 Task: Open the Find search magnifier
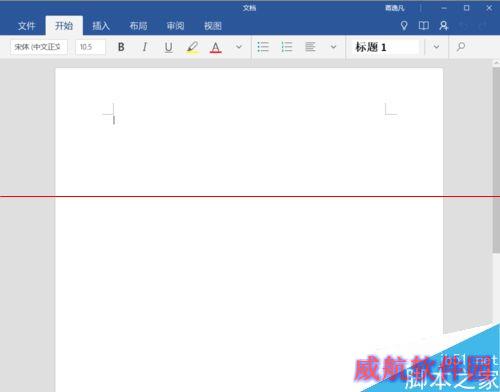pyautogui.click(x=461, y=47)
